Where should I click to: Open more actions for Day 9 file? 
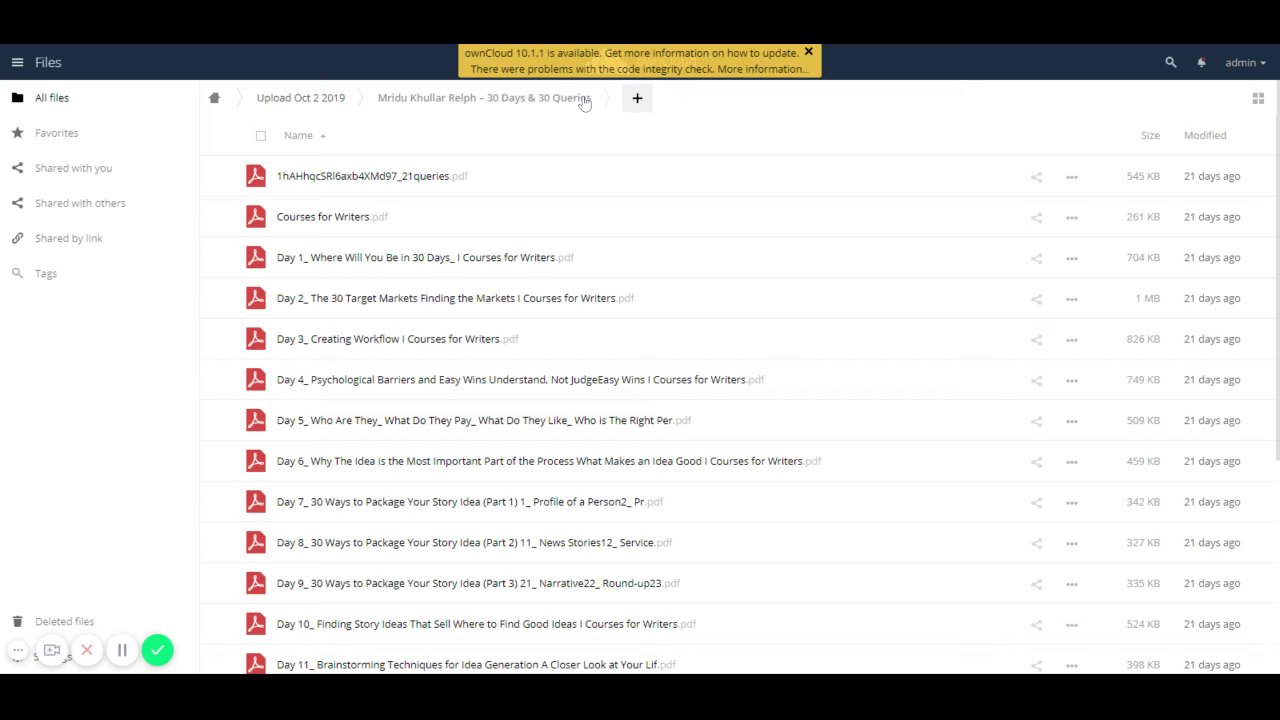coord(1072,584)
